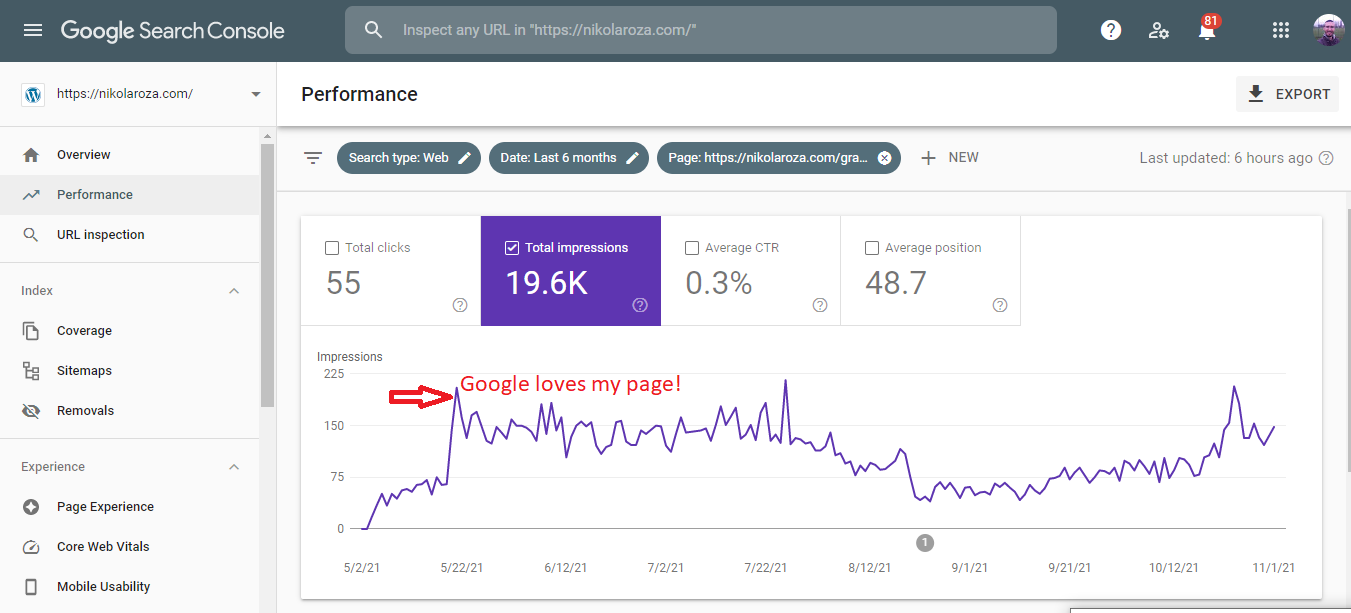
Task: Select Performance in the sidebar
Action: point(130,195)
